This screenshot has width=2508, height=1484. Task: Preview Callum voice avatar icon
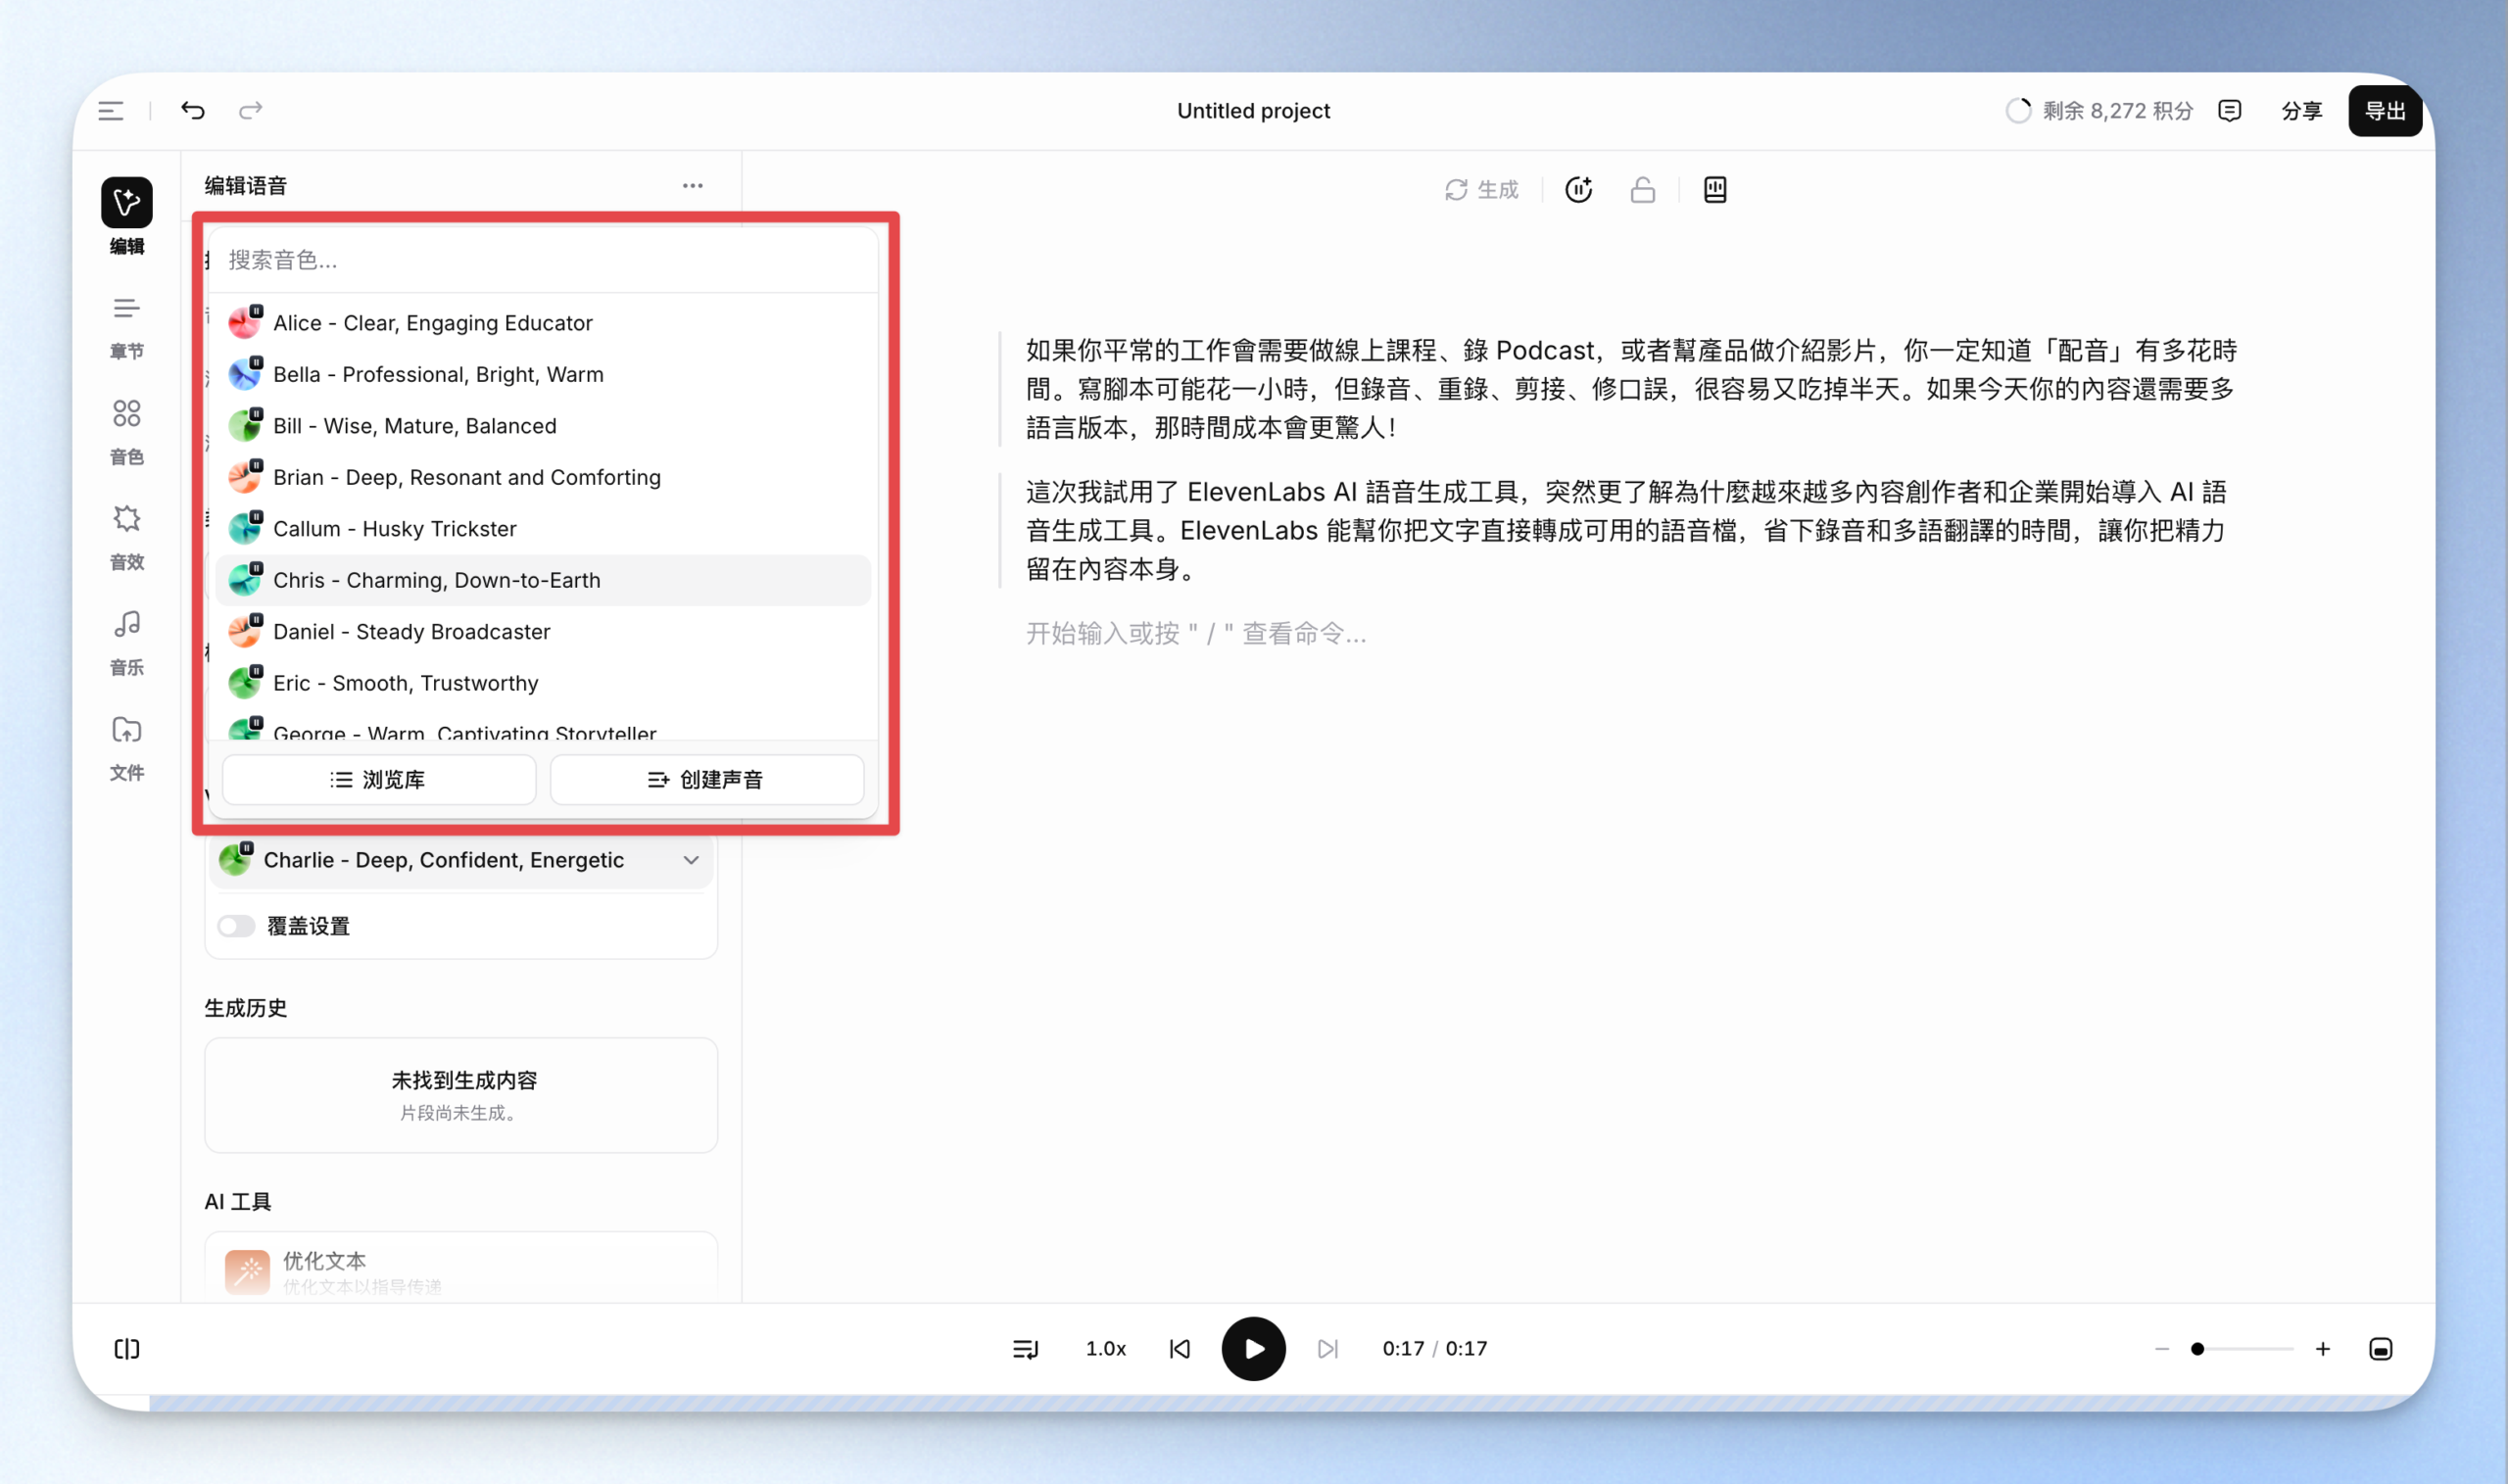tap(245, 528)
